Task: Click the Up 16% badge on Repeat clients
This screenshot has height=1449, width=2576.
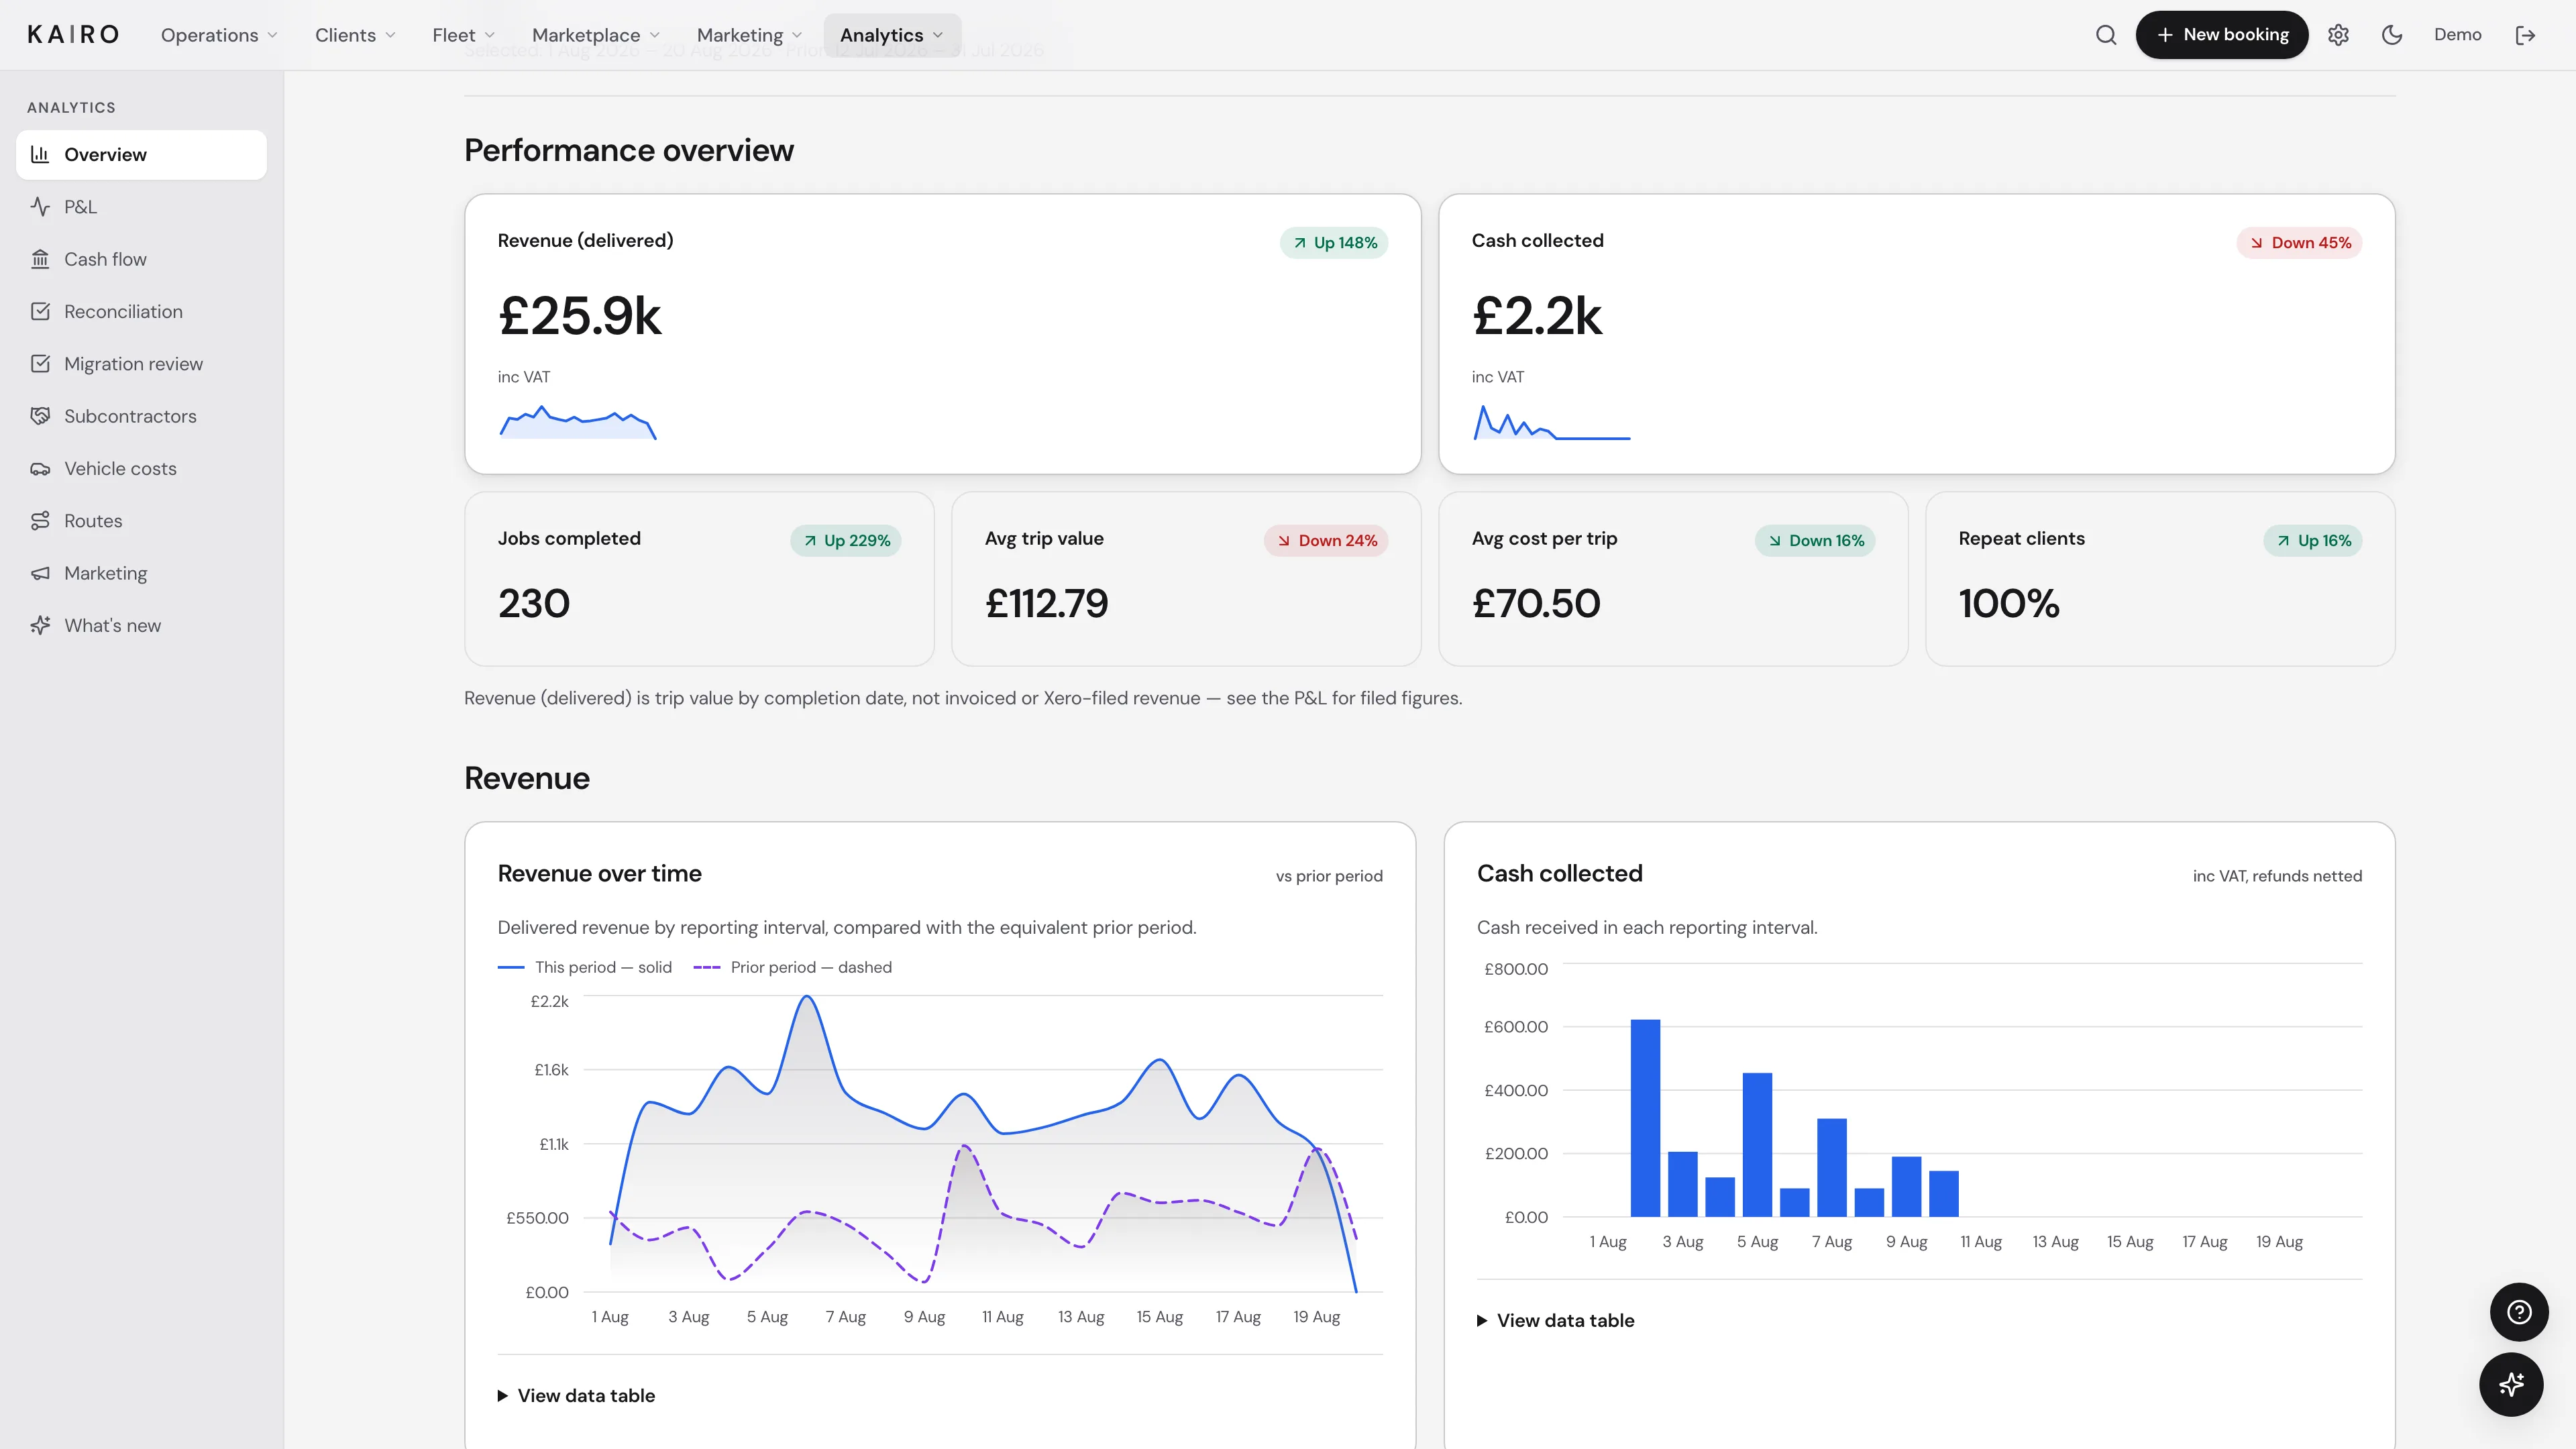Action: coord(2313,541)
